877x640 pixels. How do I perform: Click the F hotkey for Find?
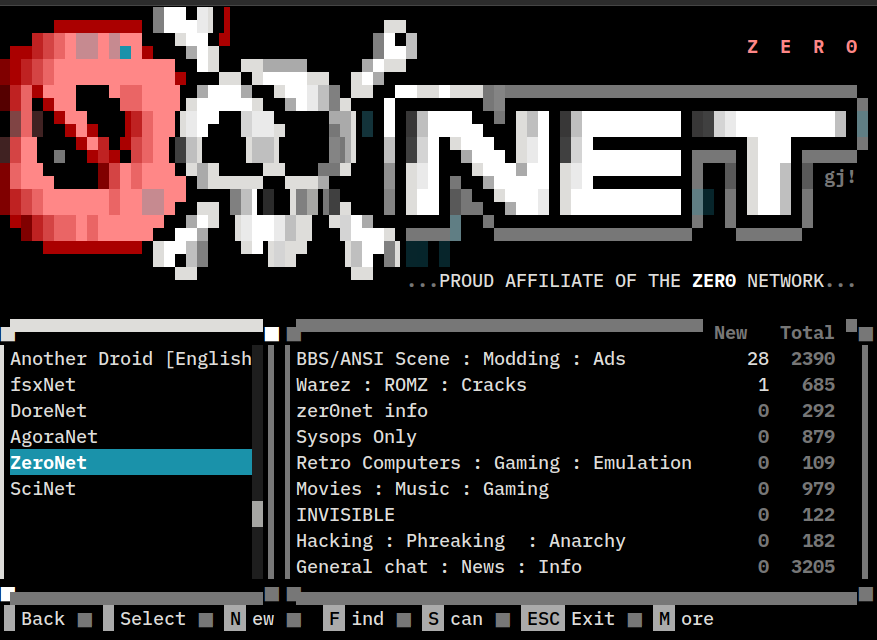pos(334,619)
